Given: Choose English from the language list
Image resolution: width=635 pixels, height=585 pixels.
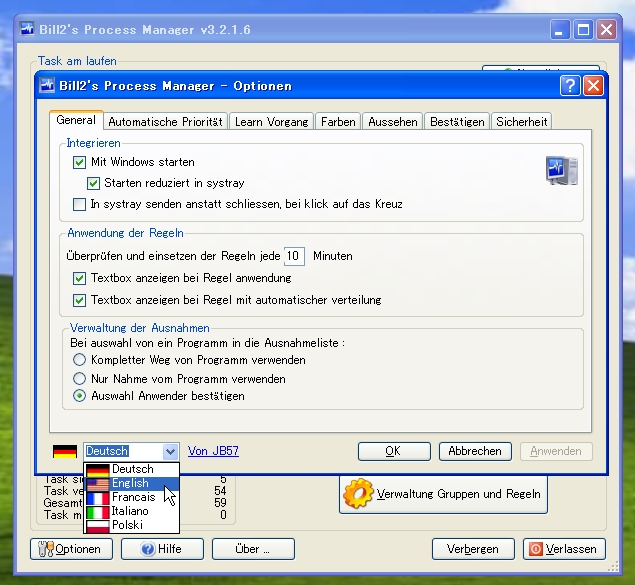Looking at the screenshot, I should [132, 483].
